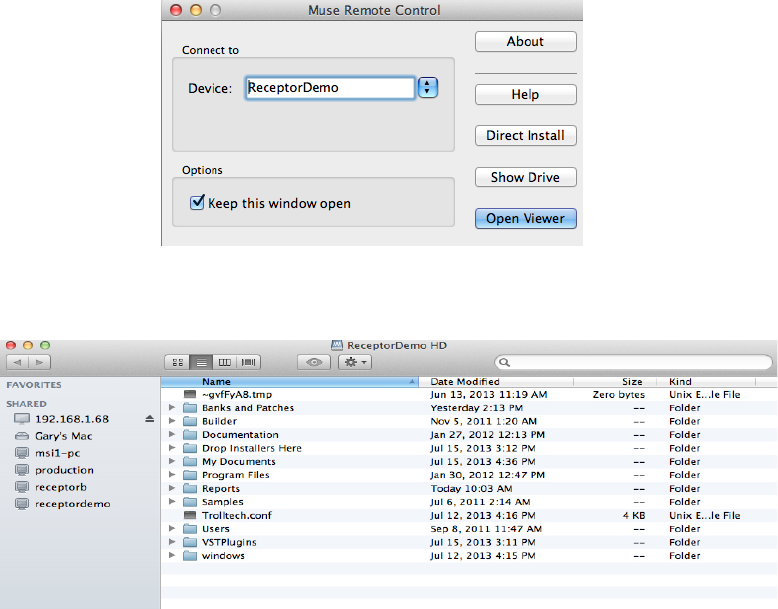Select the Trolltech.conf file name
778x609 pixels.
[237, 515]
